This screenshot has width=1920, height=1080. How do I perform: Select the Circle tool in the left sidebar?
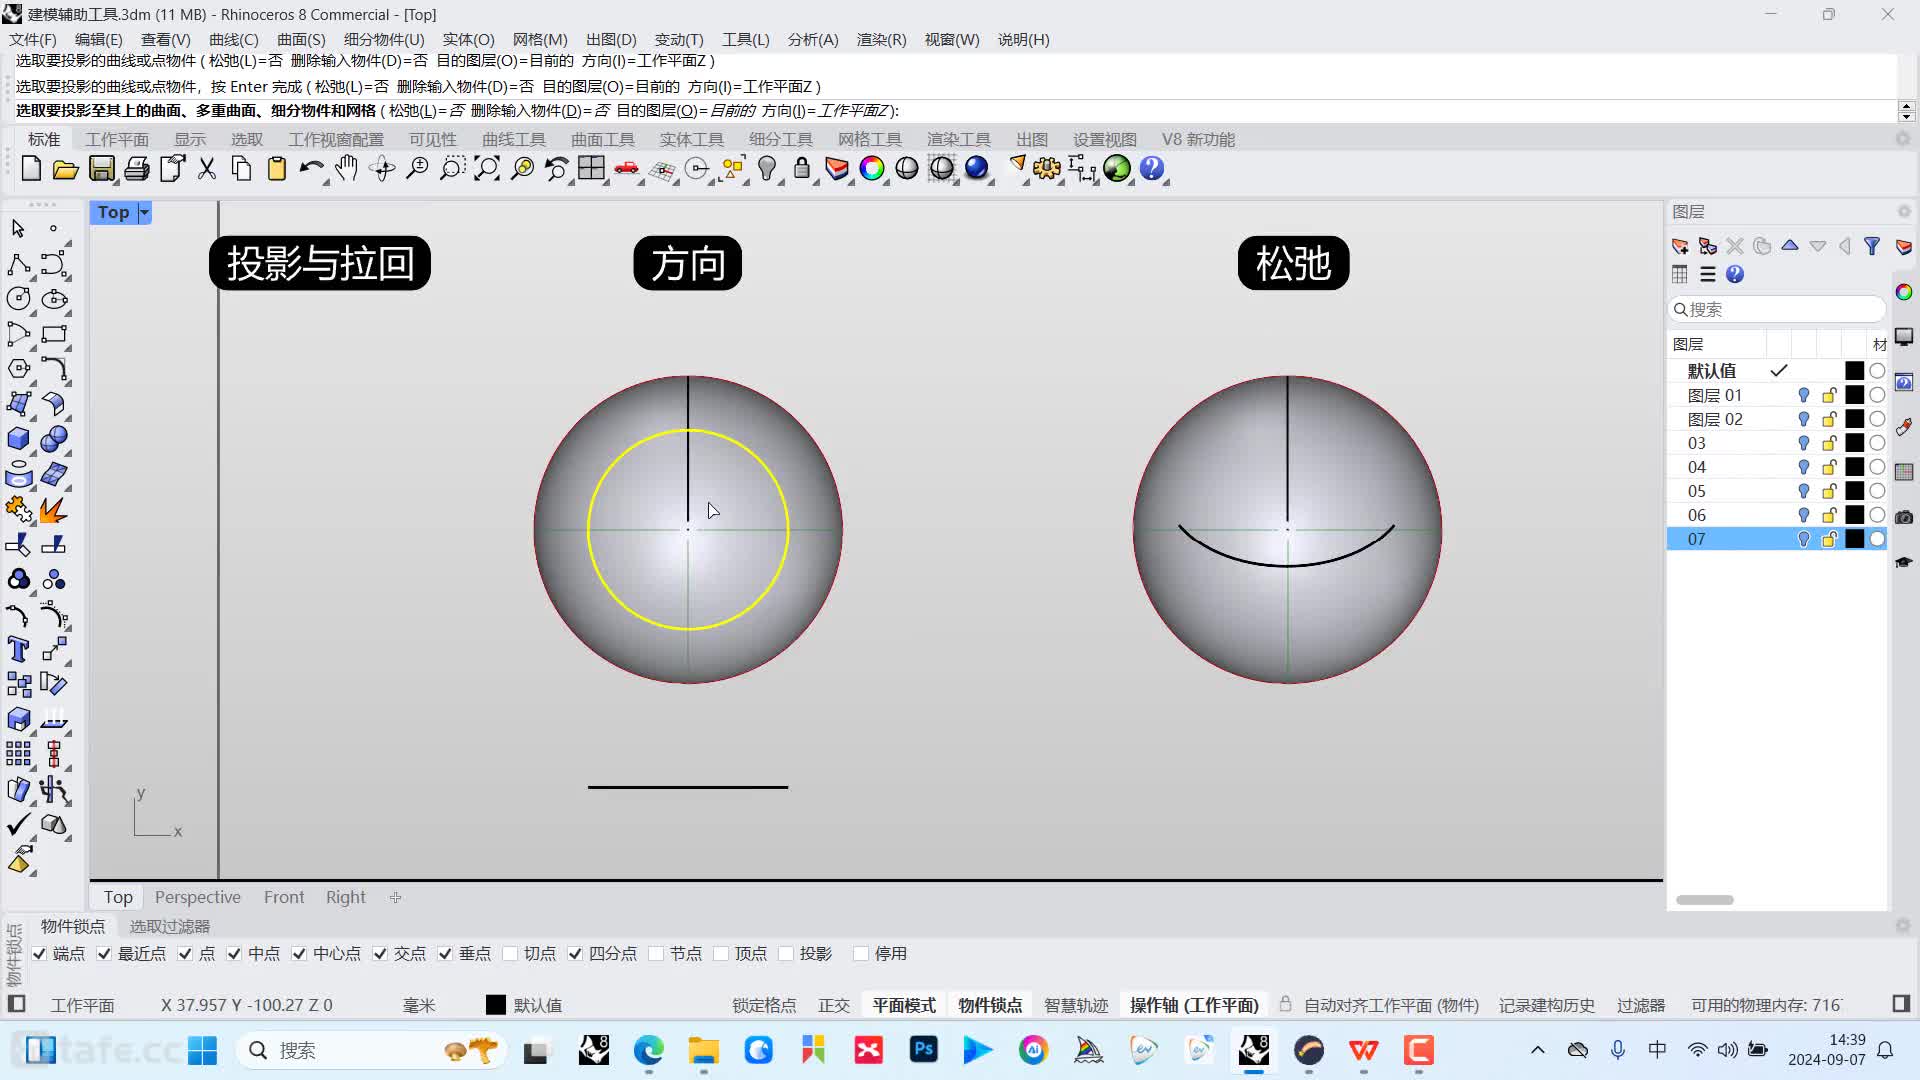(18, 299)
